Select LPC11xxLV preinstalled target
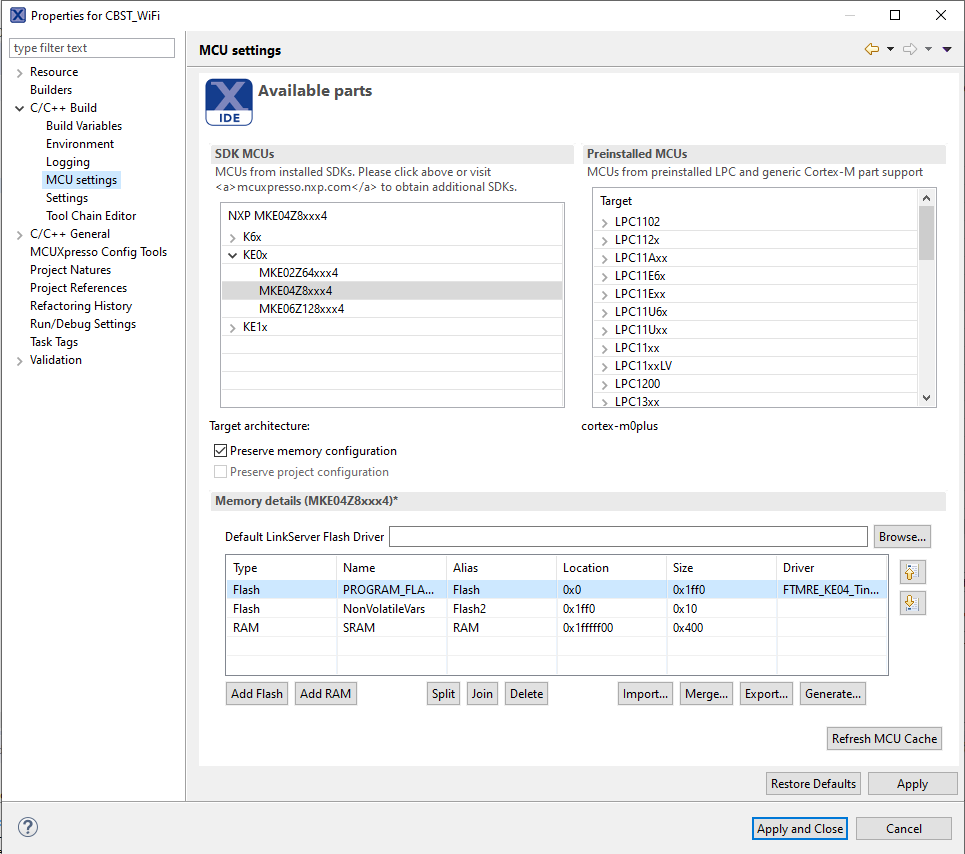Image resolution: width=965 pixels, height=854 pixels. coord(643,366)
